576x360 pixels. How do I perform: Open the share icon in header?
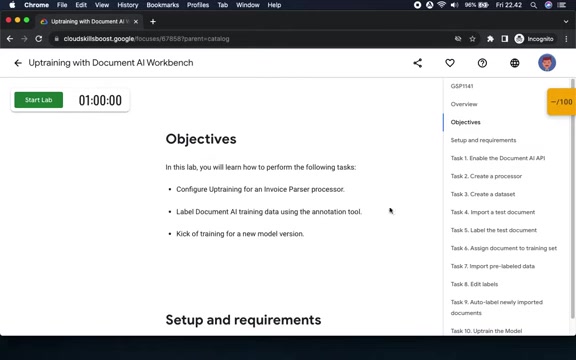(x=418, y=63)
